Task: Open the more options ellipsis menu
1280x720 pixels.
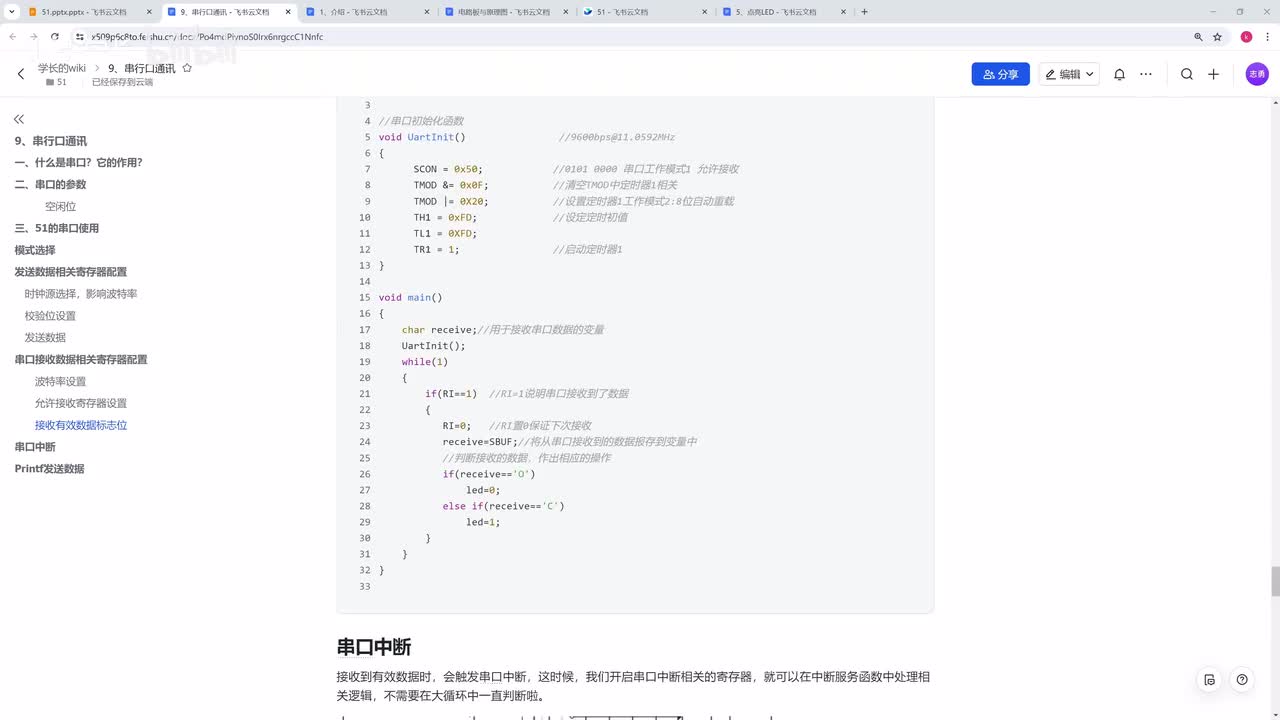Action: 1146,74
